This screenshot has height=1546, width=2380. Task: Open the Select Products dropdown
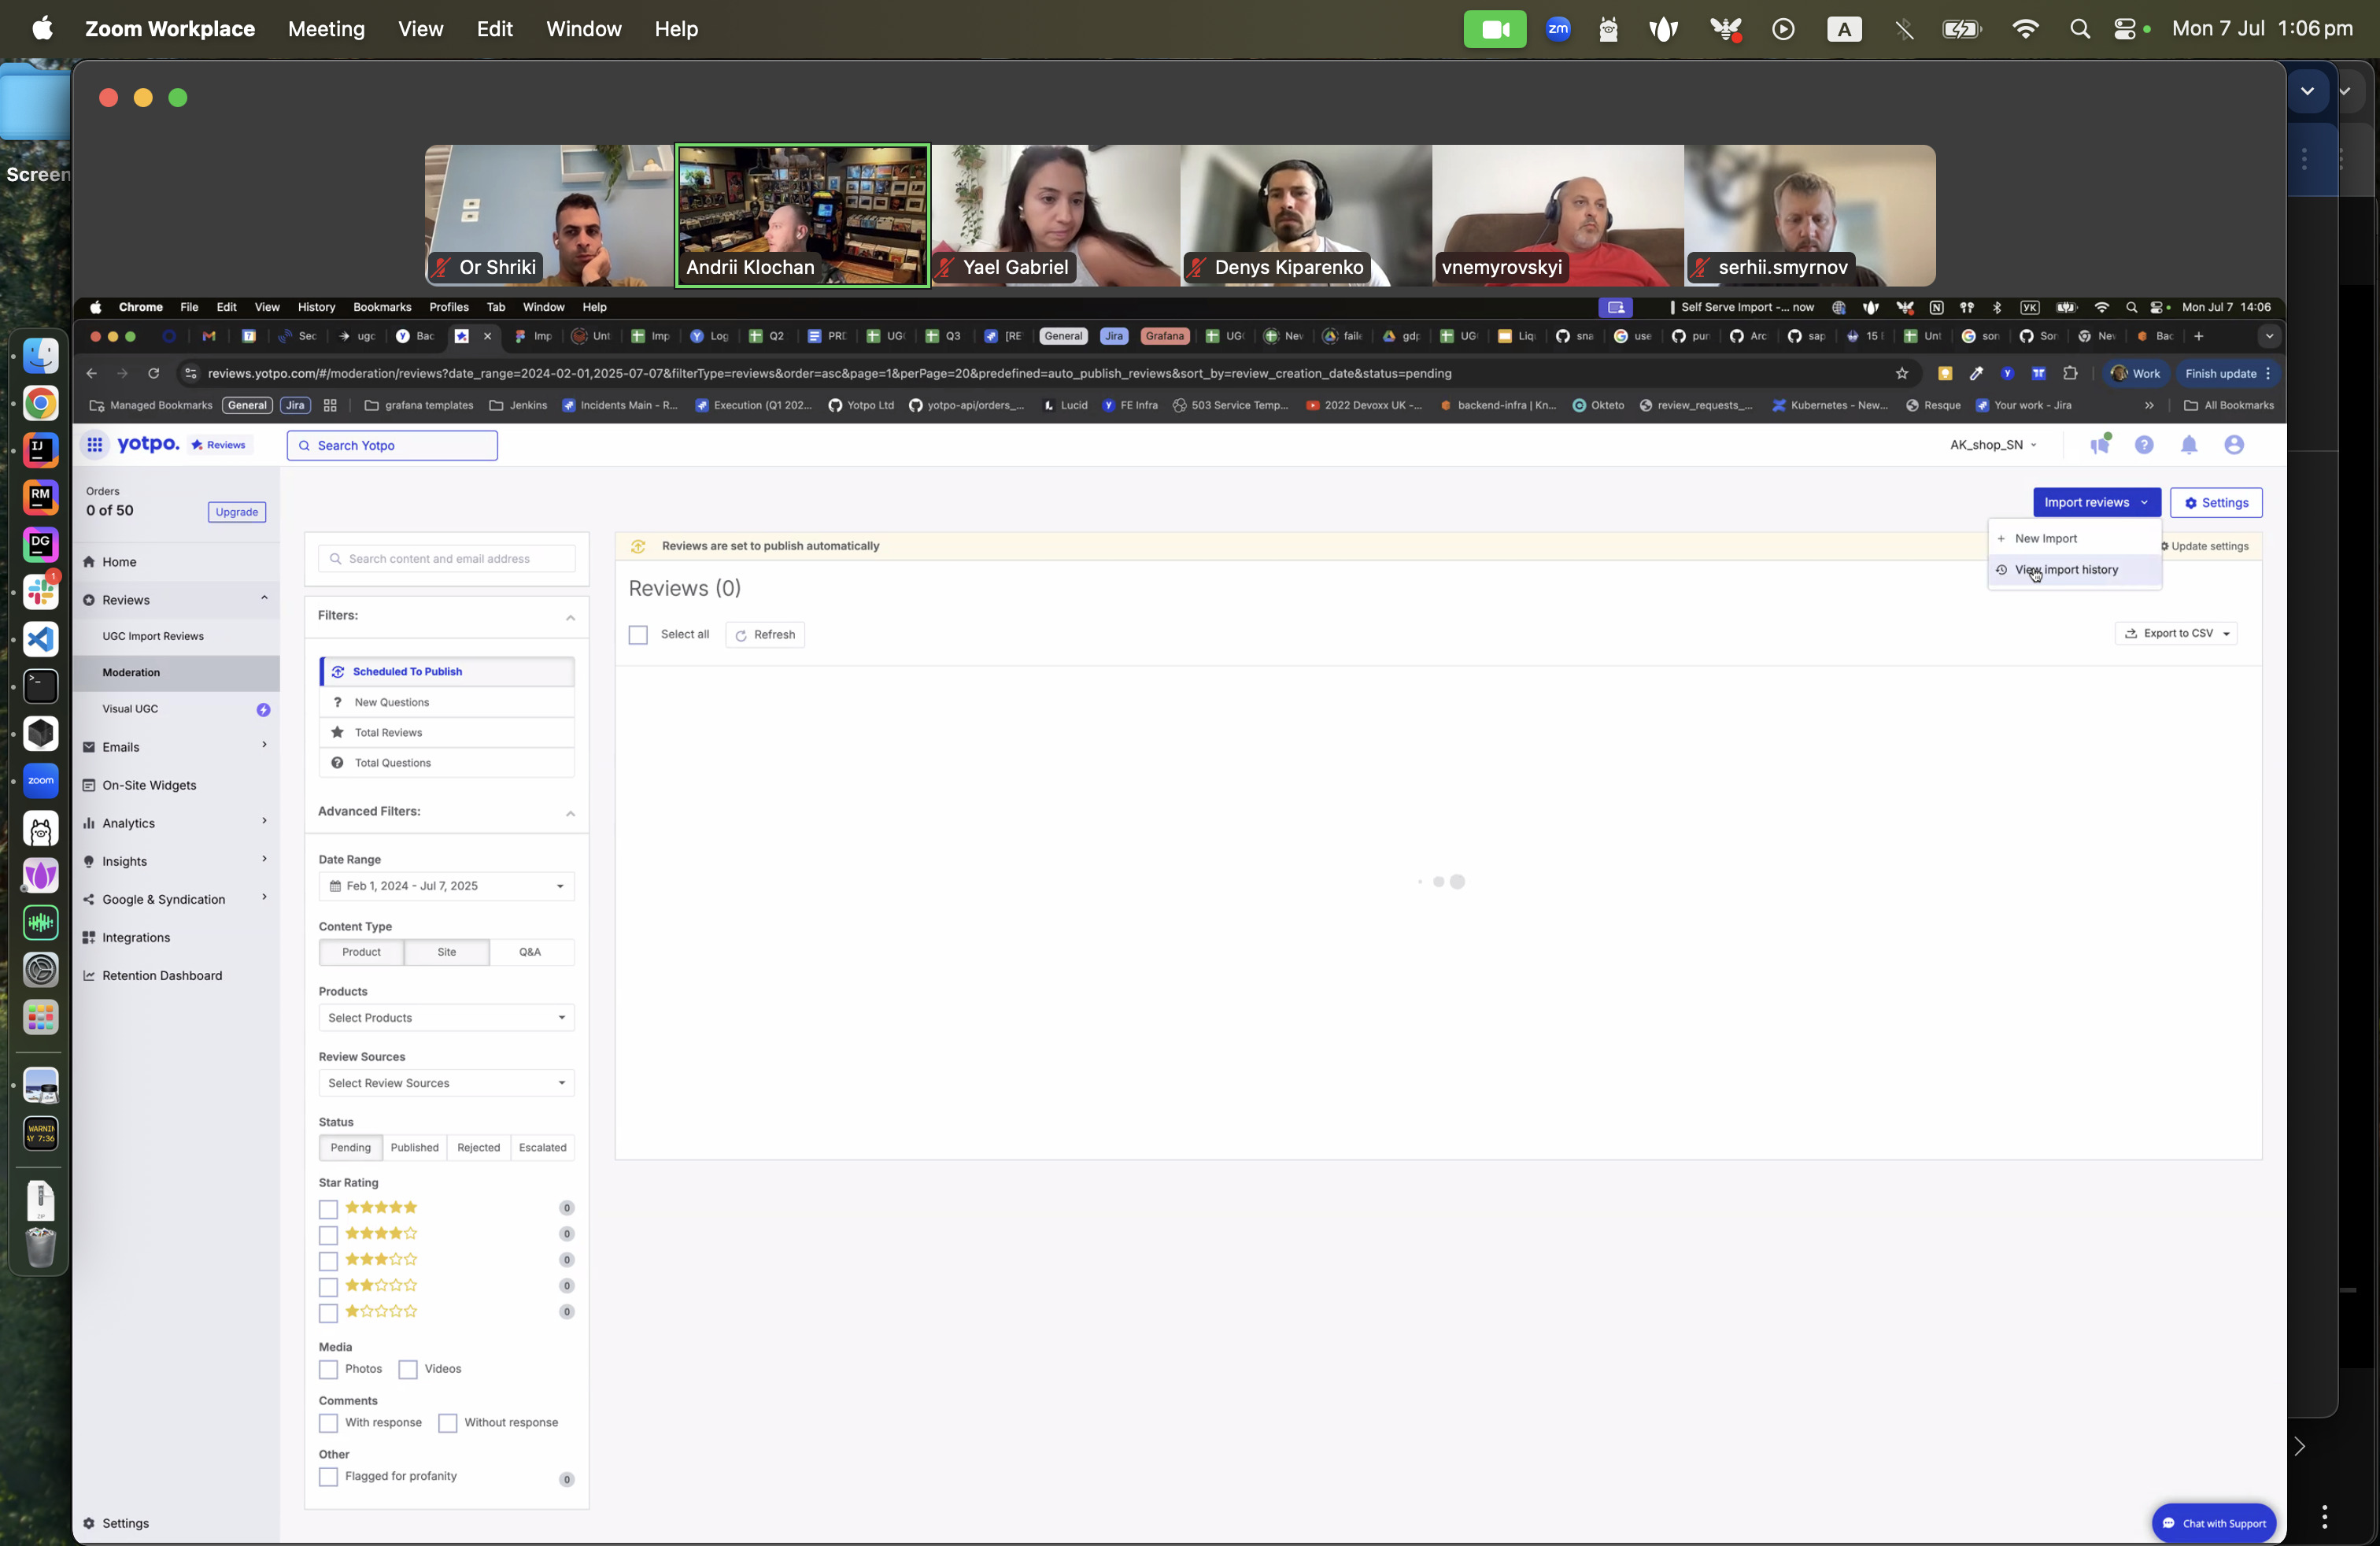click(447, 1018)
